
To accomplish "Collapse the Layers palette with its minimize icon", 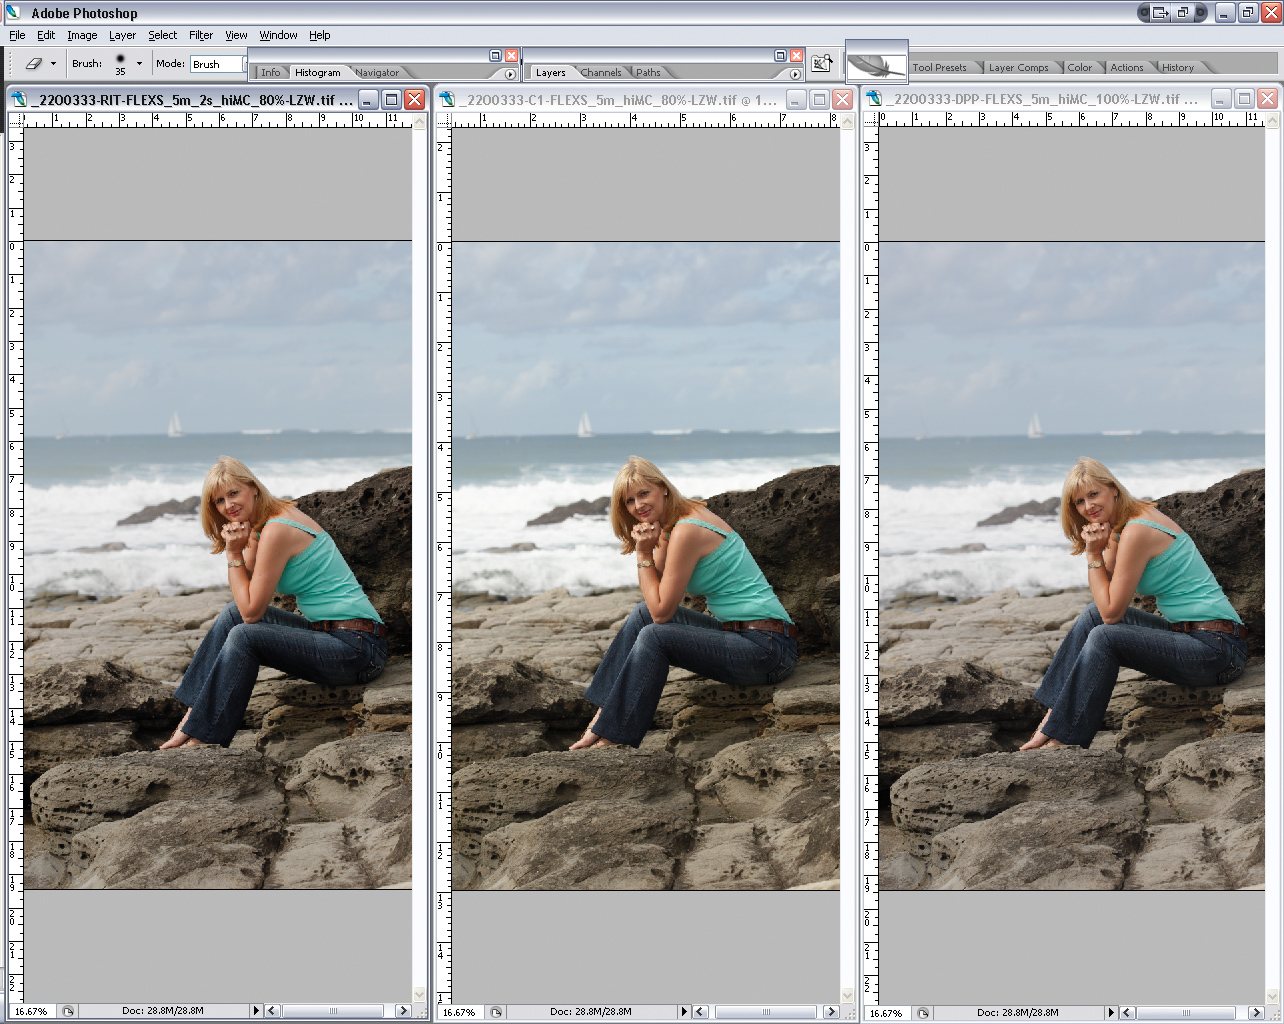I will tap(780, 55).
